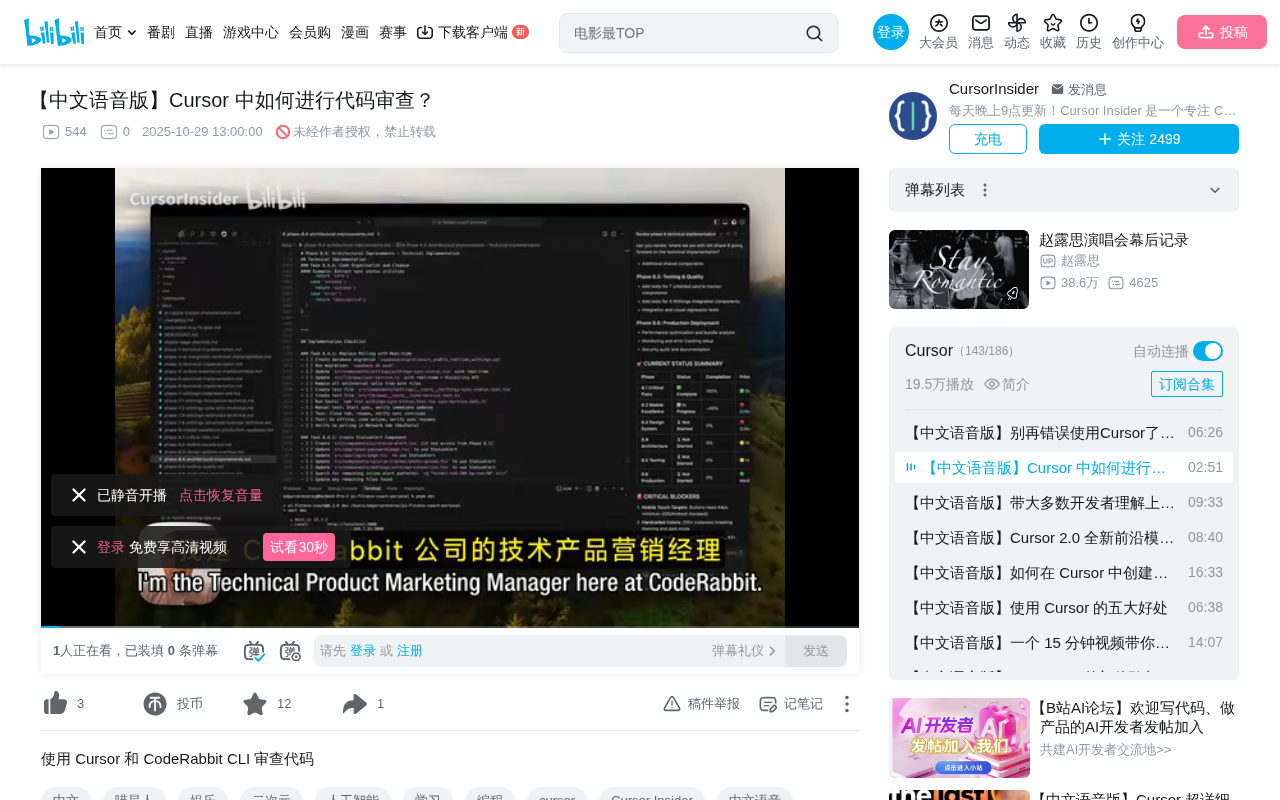
Task: Click the CursorInsider uploader name
Action: (994, 89)
